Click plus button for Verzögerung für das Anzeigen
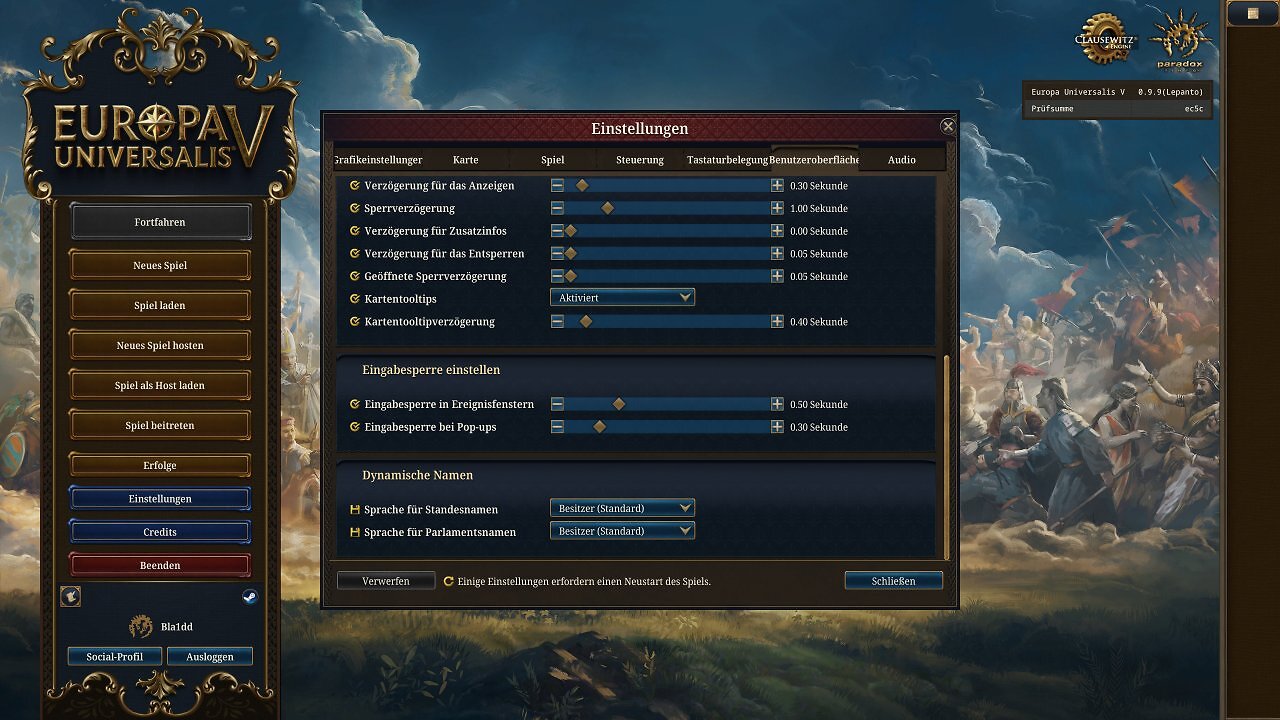Screen dimensions: 1280x720 pos(777,186)
